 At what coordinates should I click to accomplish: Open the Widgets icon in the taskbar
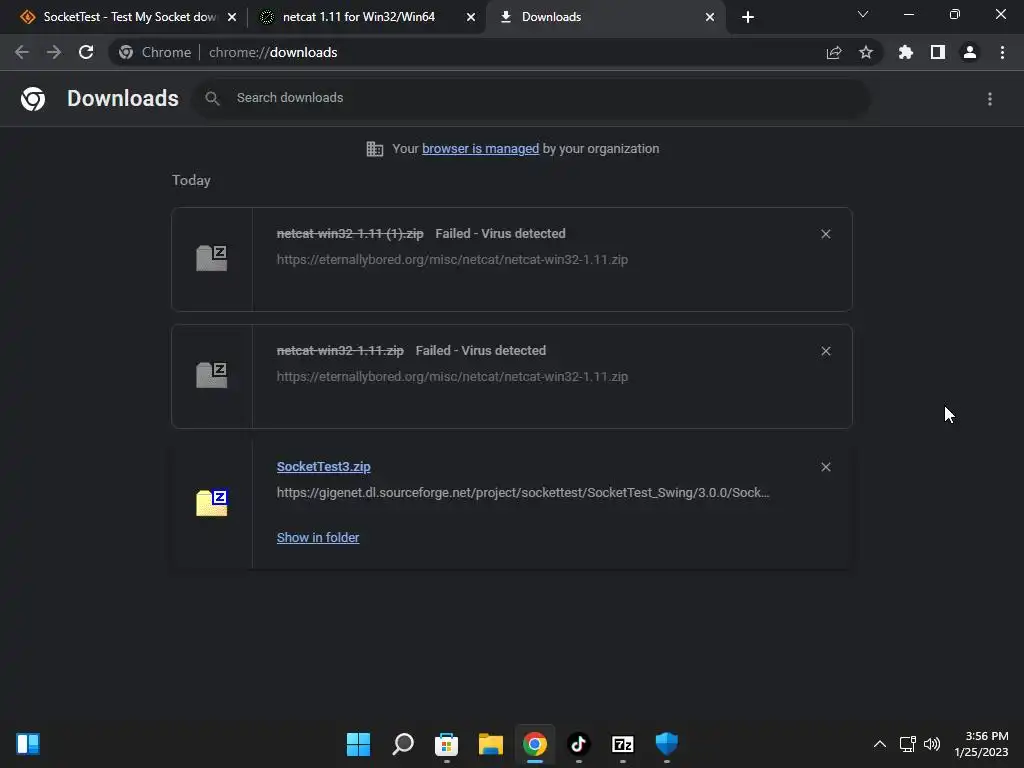click(x=28, y=744)
